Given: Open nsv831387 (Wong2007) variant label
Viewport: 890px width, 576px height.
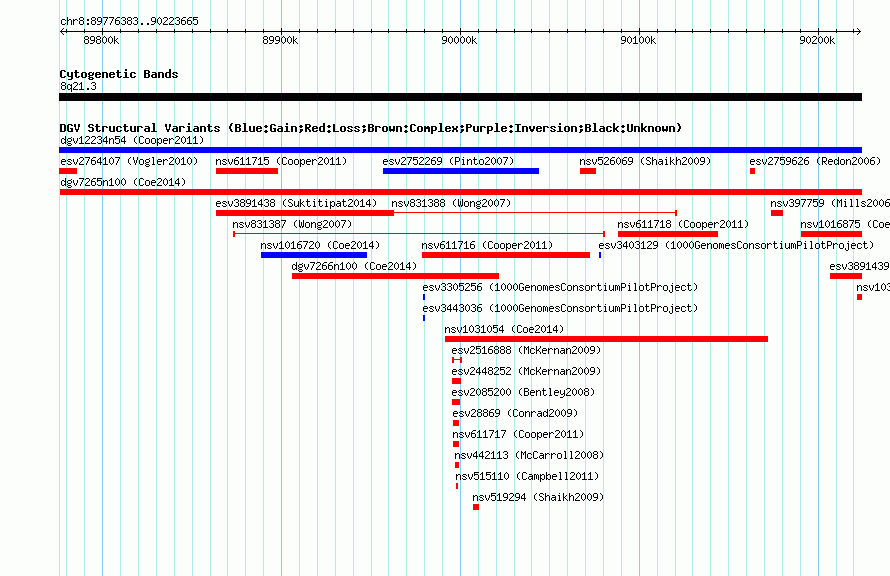Looking at the screenshot, I should click(x=292, y=224).
